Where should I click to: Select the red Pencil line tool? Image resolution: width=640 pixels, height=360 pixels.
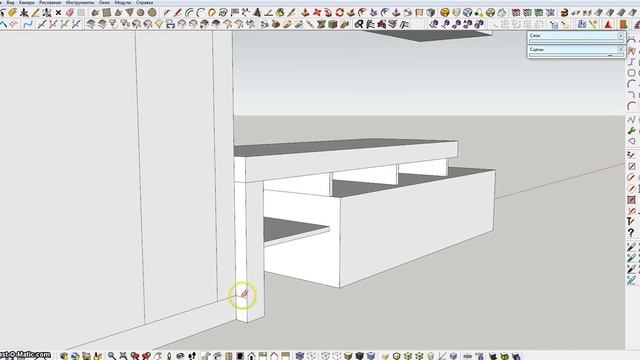point(178,13)
